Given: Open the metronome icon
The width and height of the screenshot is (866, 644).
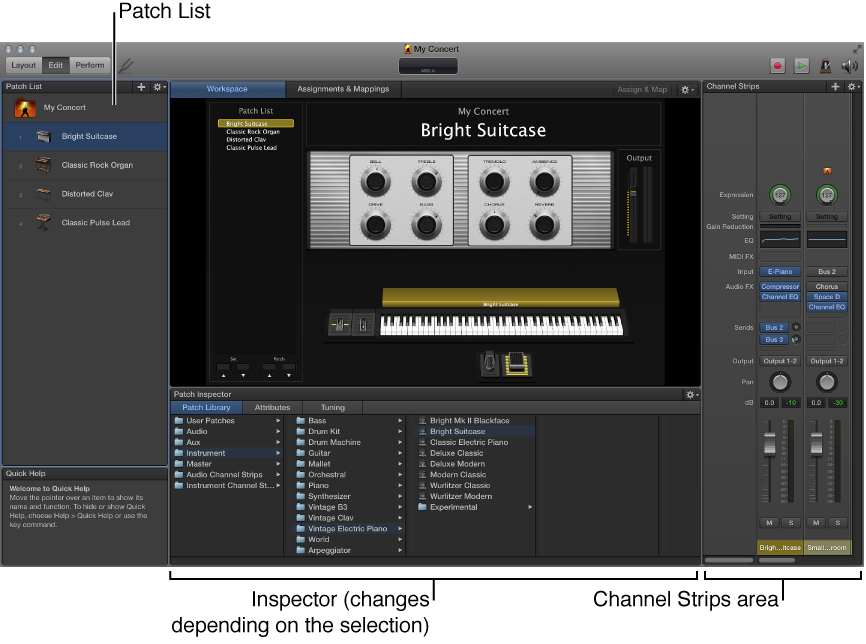Looking at the screenshot, I should 826,66.
